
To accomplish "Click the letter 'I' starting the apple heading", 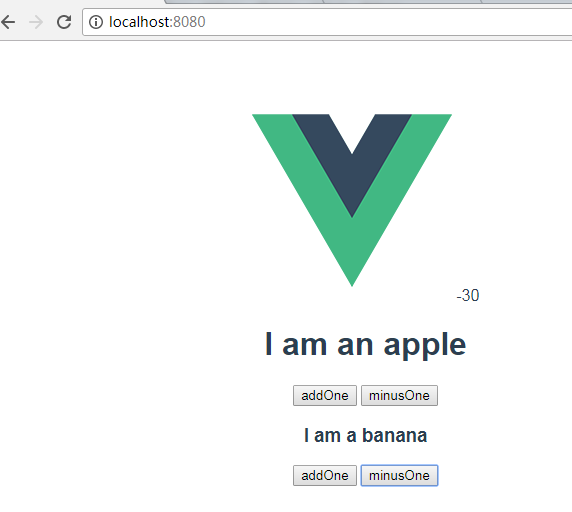I will coord(268,344).
